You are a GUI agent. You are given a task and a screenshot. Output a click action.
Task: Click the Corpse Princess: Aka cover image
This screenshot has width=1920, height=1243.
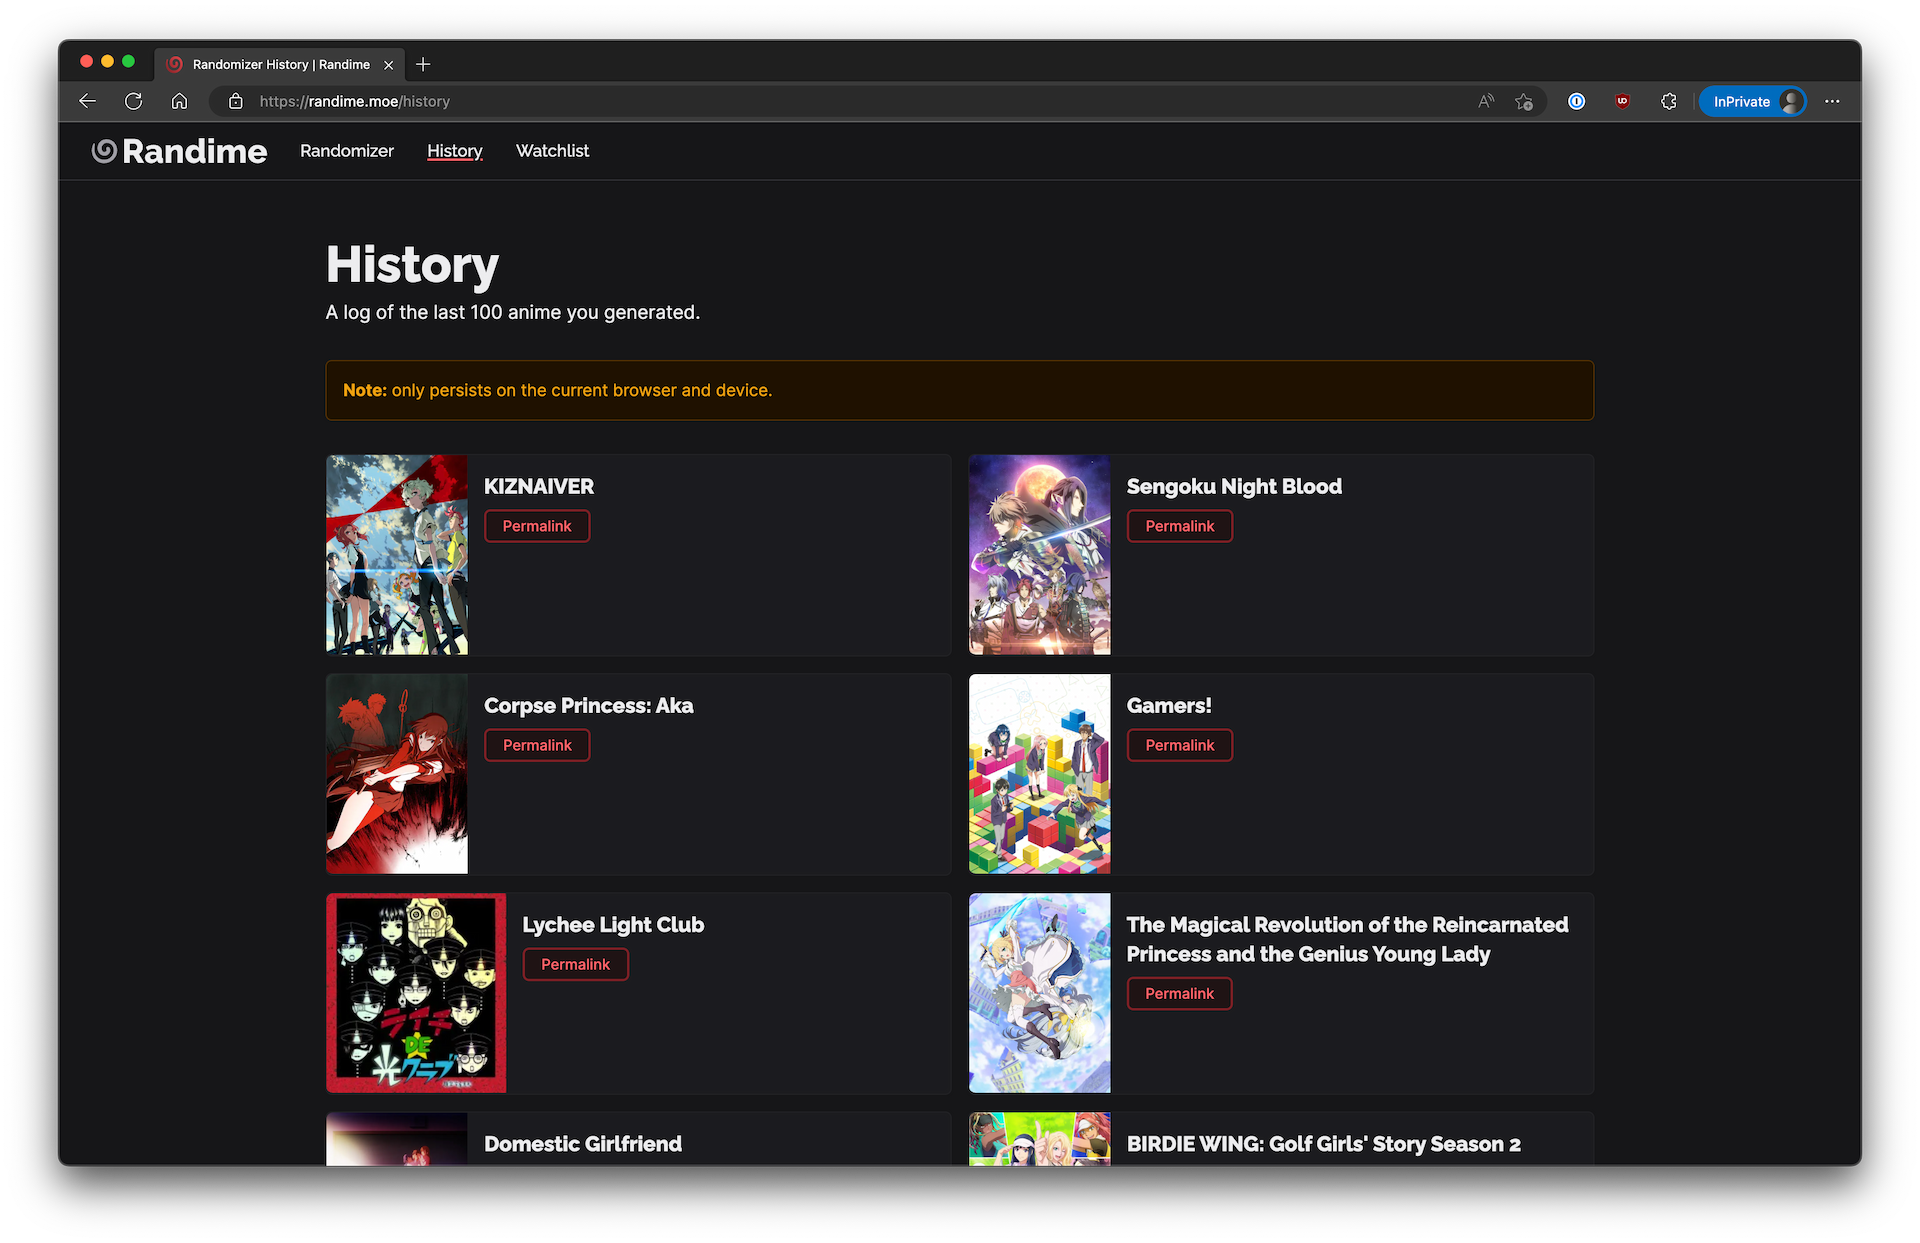(x=397, y=774)
